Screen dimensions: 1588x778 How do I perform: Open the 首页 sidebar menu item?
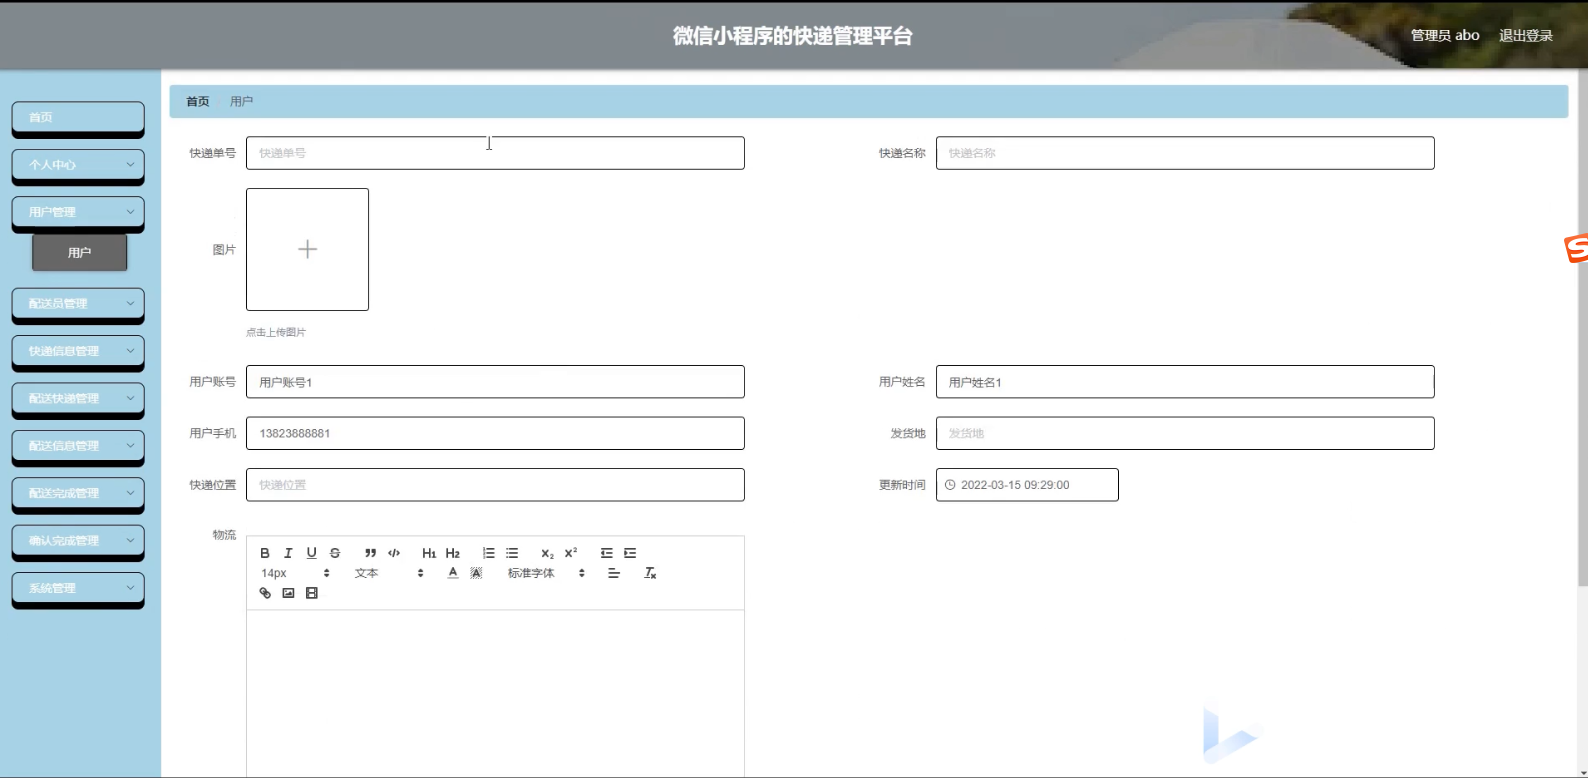78,117
